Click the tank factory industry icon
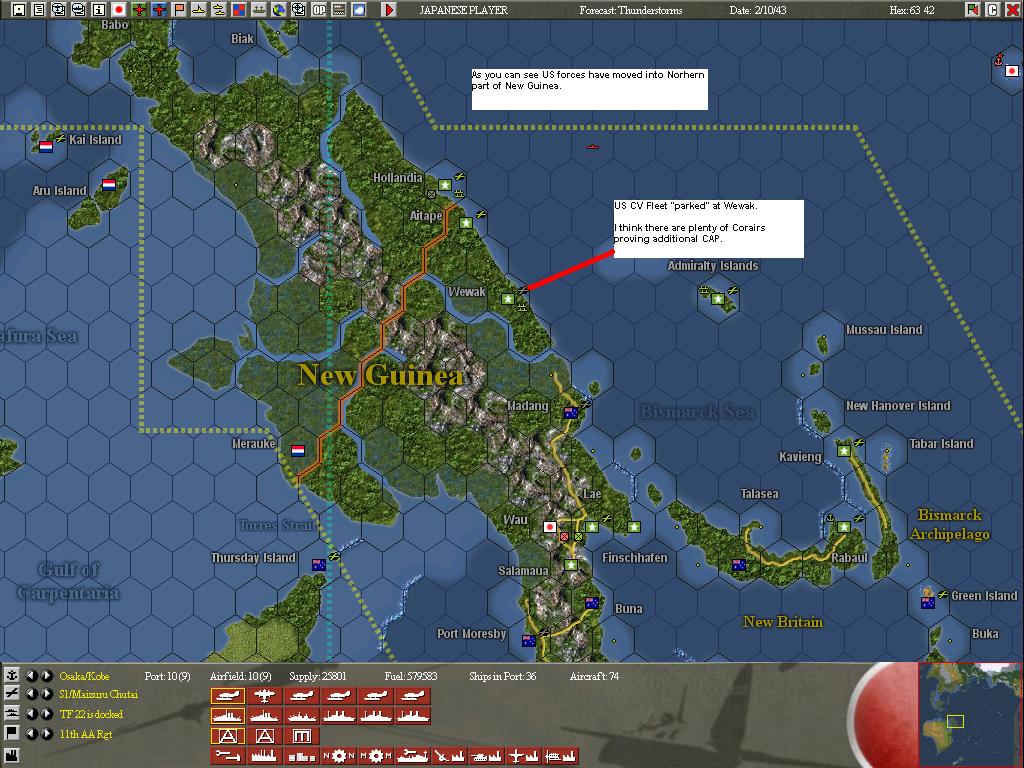Screen dimensions: 1024x768 point(486,756)
